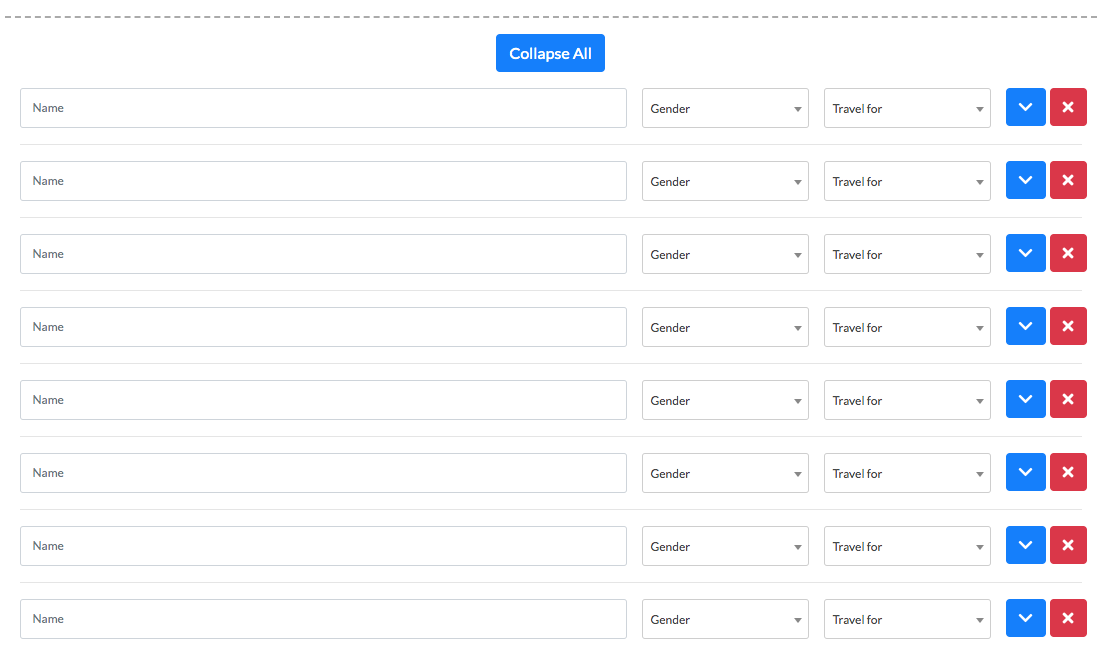Delete the third row via red X
This screenshot has height=645, width=1102.
(x=1068, y=254)
